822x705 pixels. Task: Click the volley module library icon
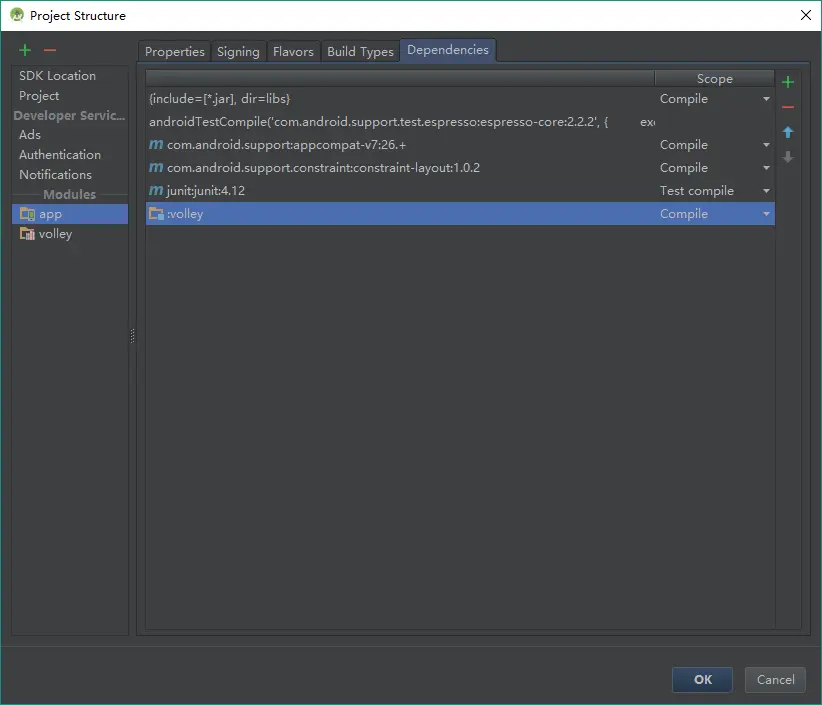click(x=27, y=234)
